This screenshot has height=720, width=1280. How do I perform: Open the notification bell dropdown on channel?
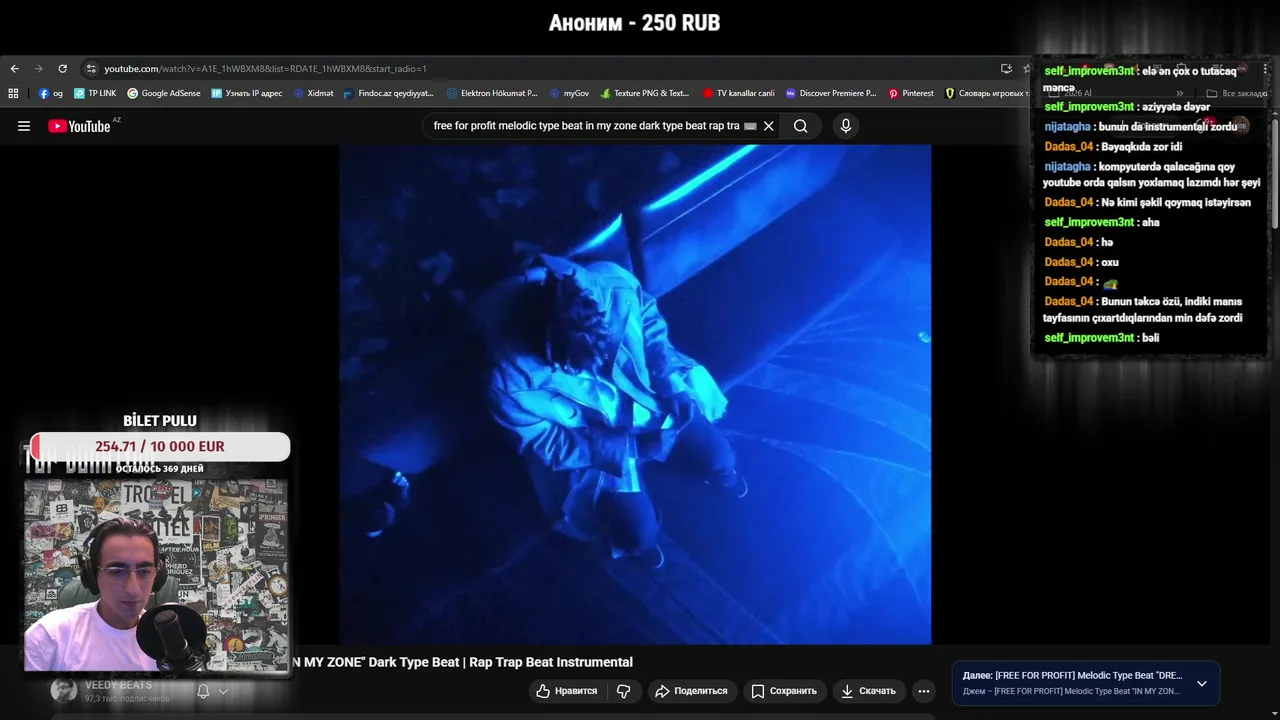[212, 691]
